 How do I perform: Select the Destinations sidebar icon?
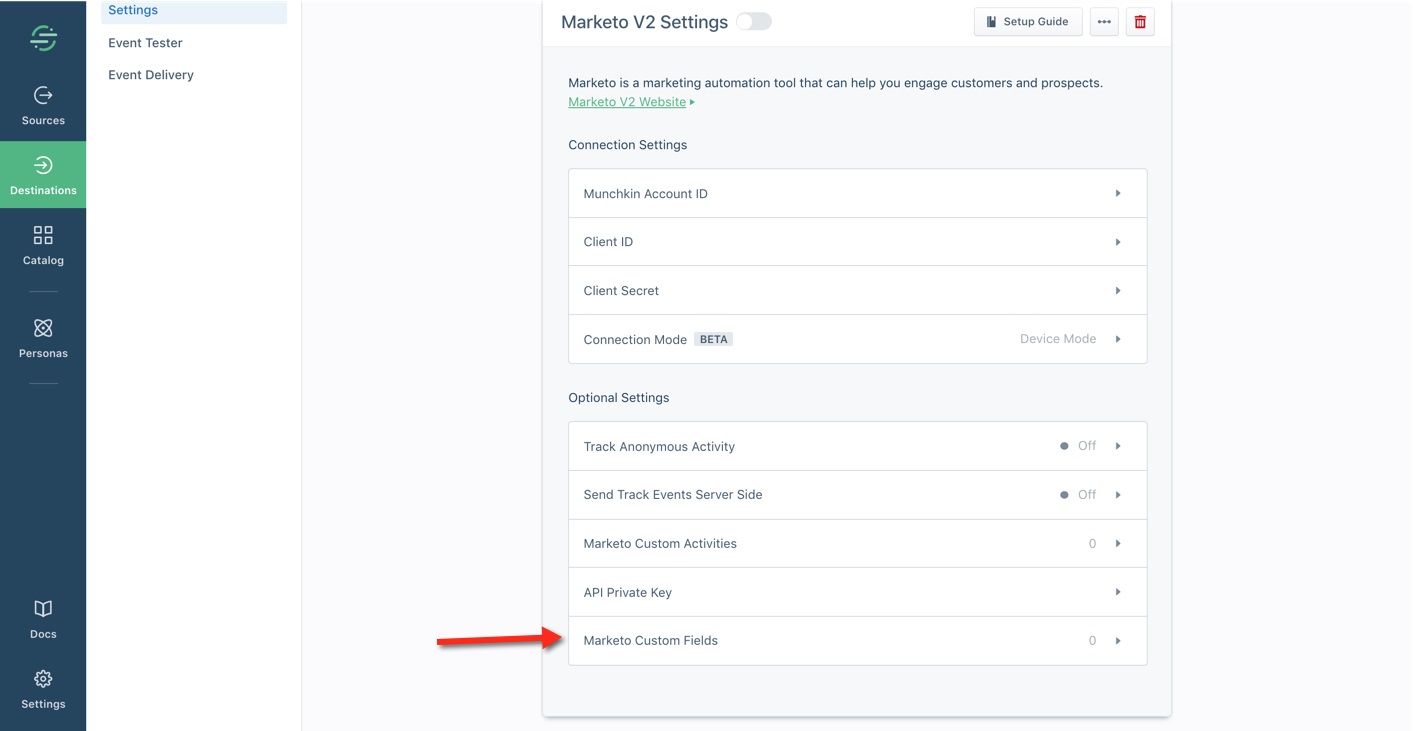pos(43,165)
